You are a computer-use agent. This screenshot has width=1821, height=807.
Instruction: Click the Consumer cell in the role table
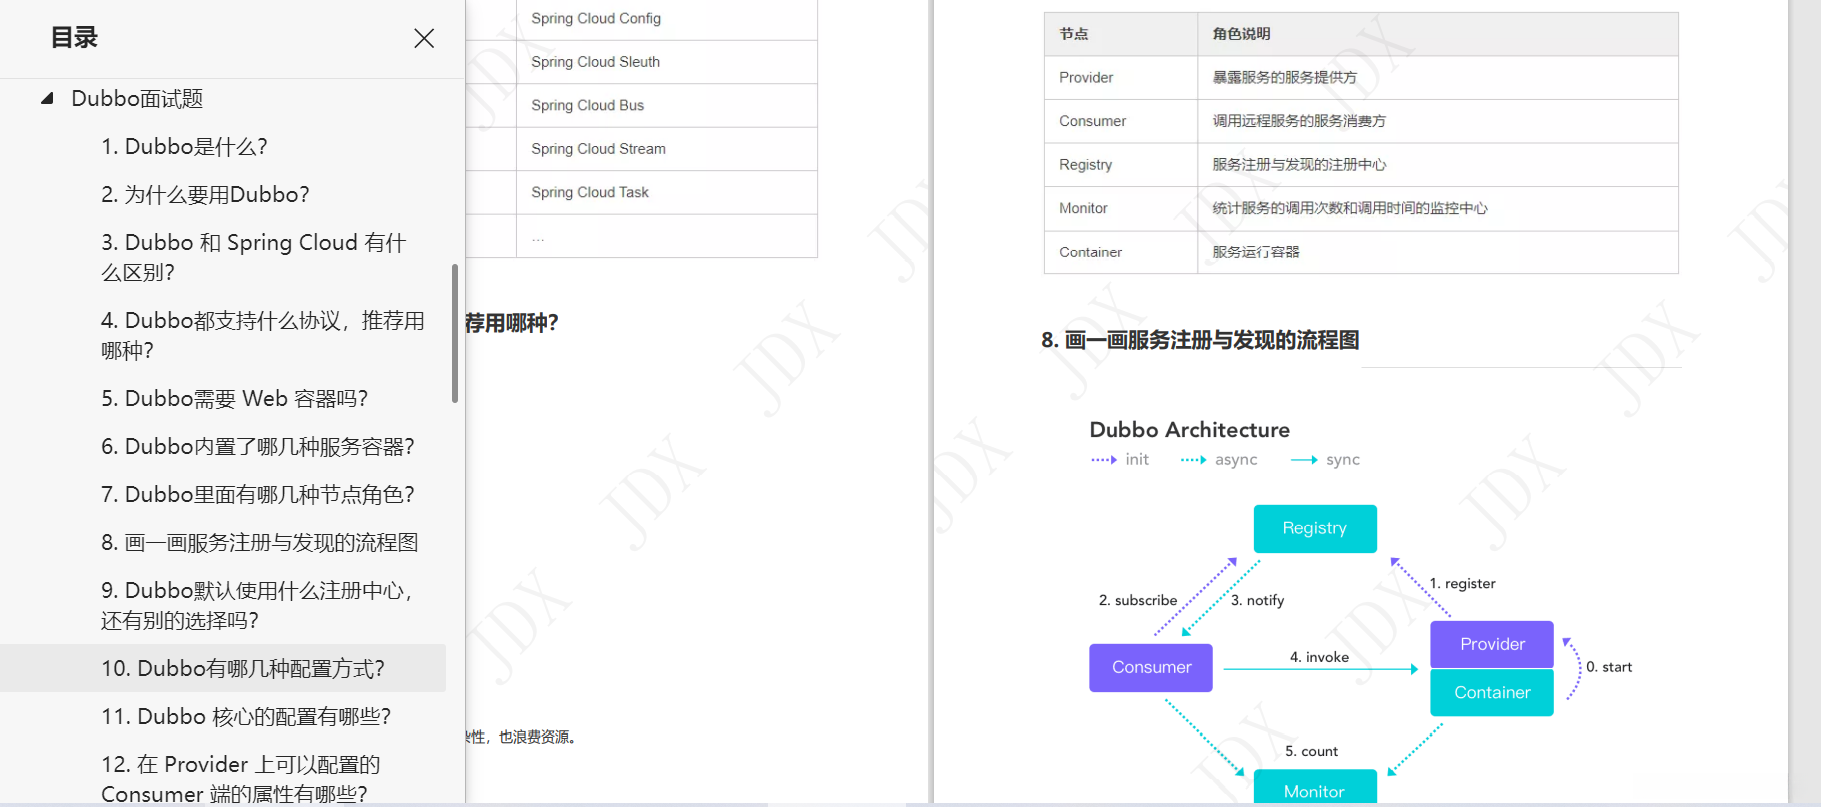click(1121, 121)
